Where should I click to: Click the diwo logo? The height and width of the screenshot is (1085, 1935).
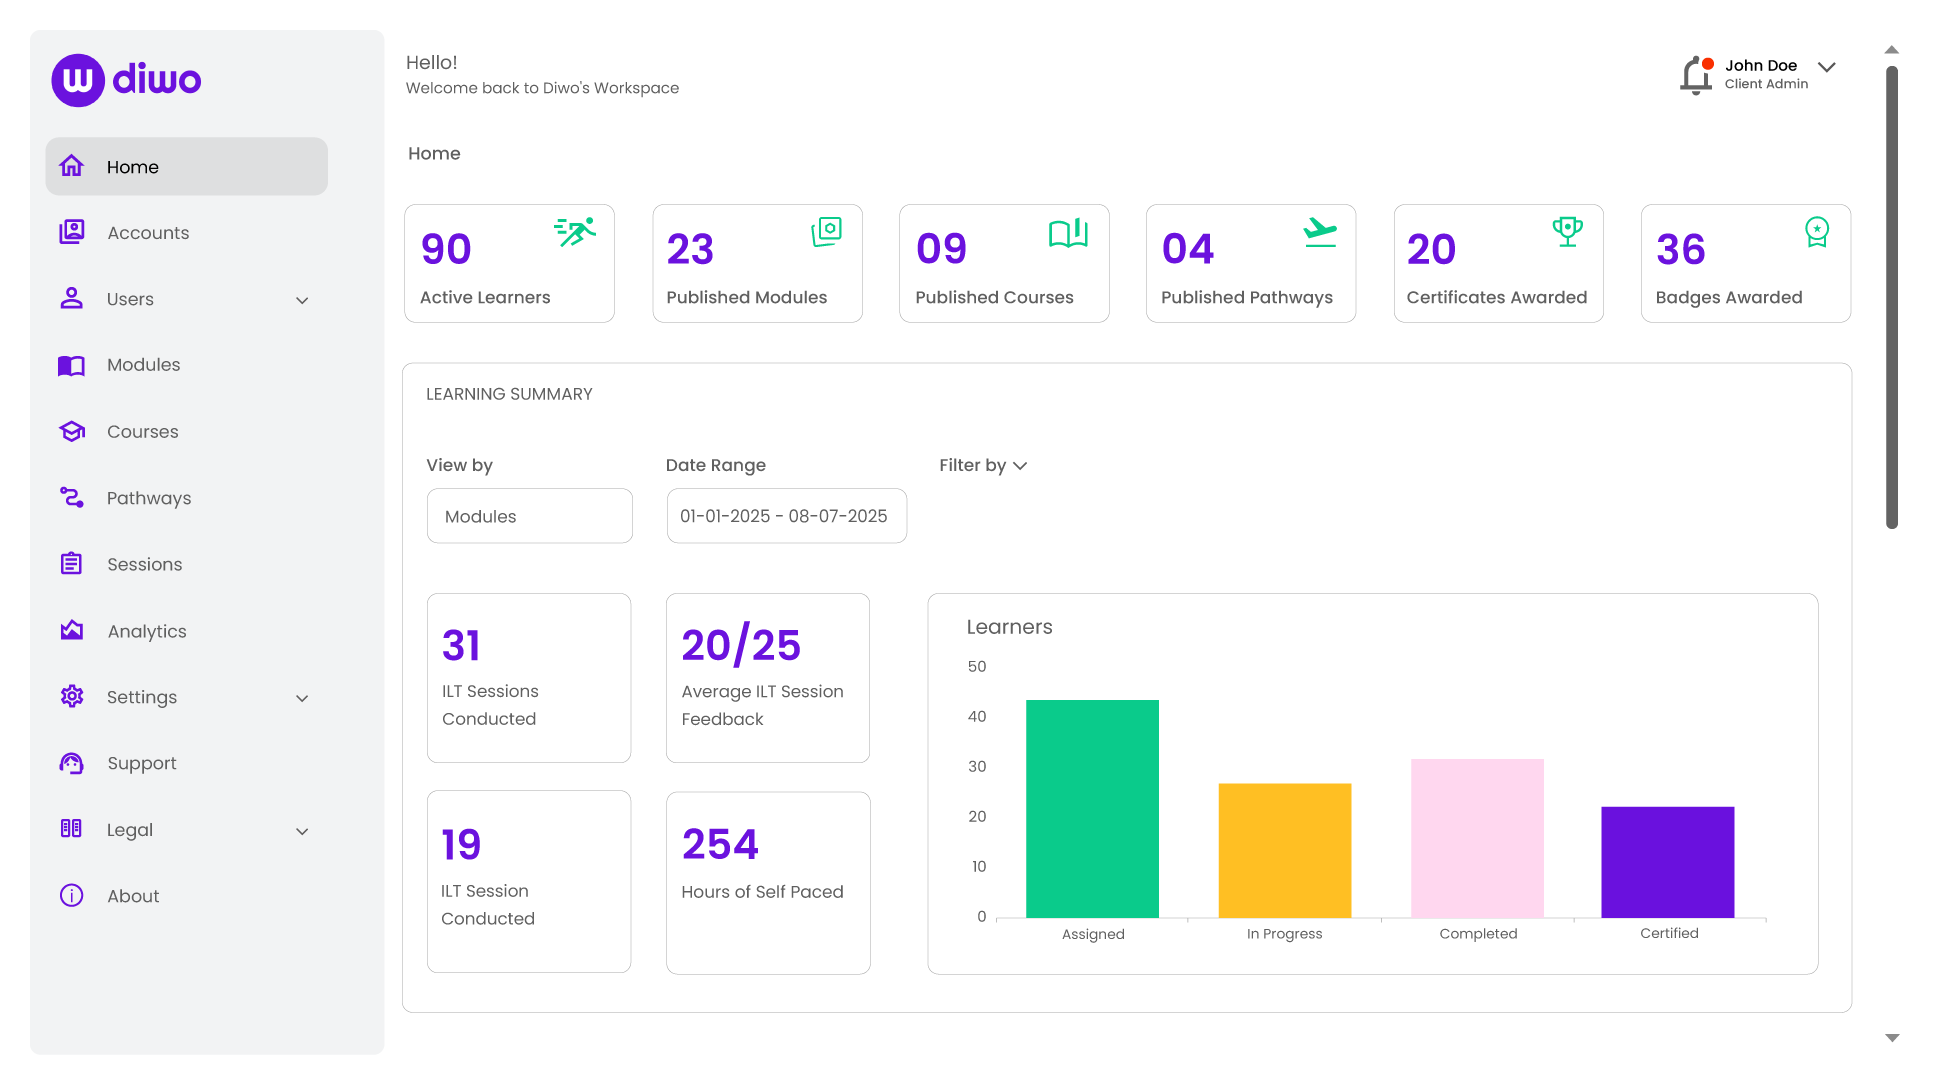[126, 80]
